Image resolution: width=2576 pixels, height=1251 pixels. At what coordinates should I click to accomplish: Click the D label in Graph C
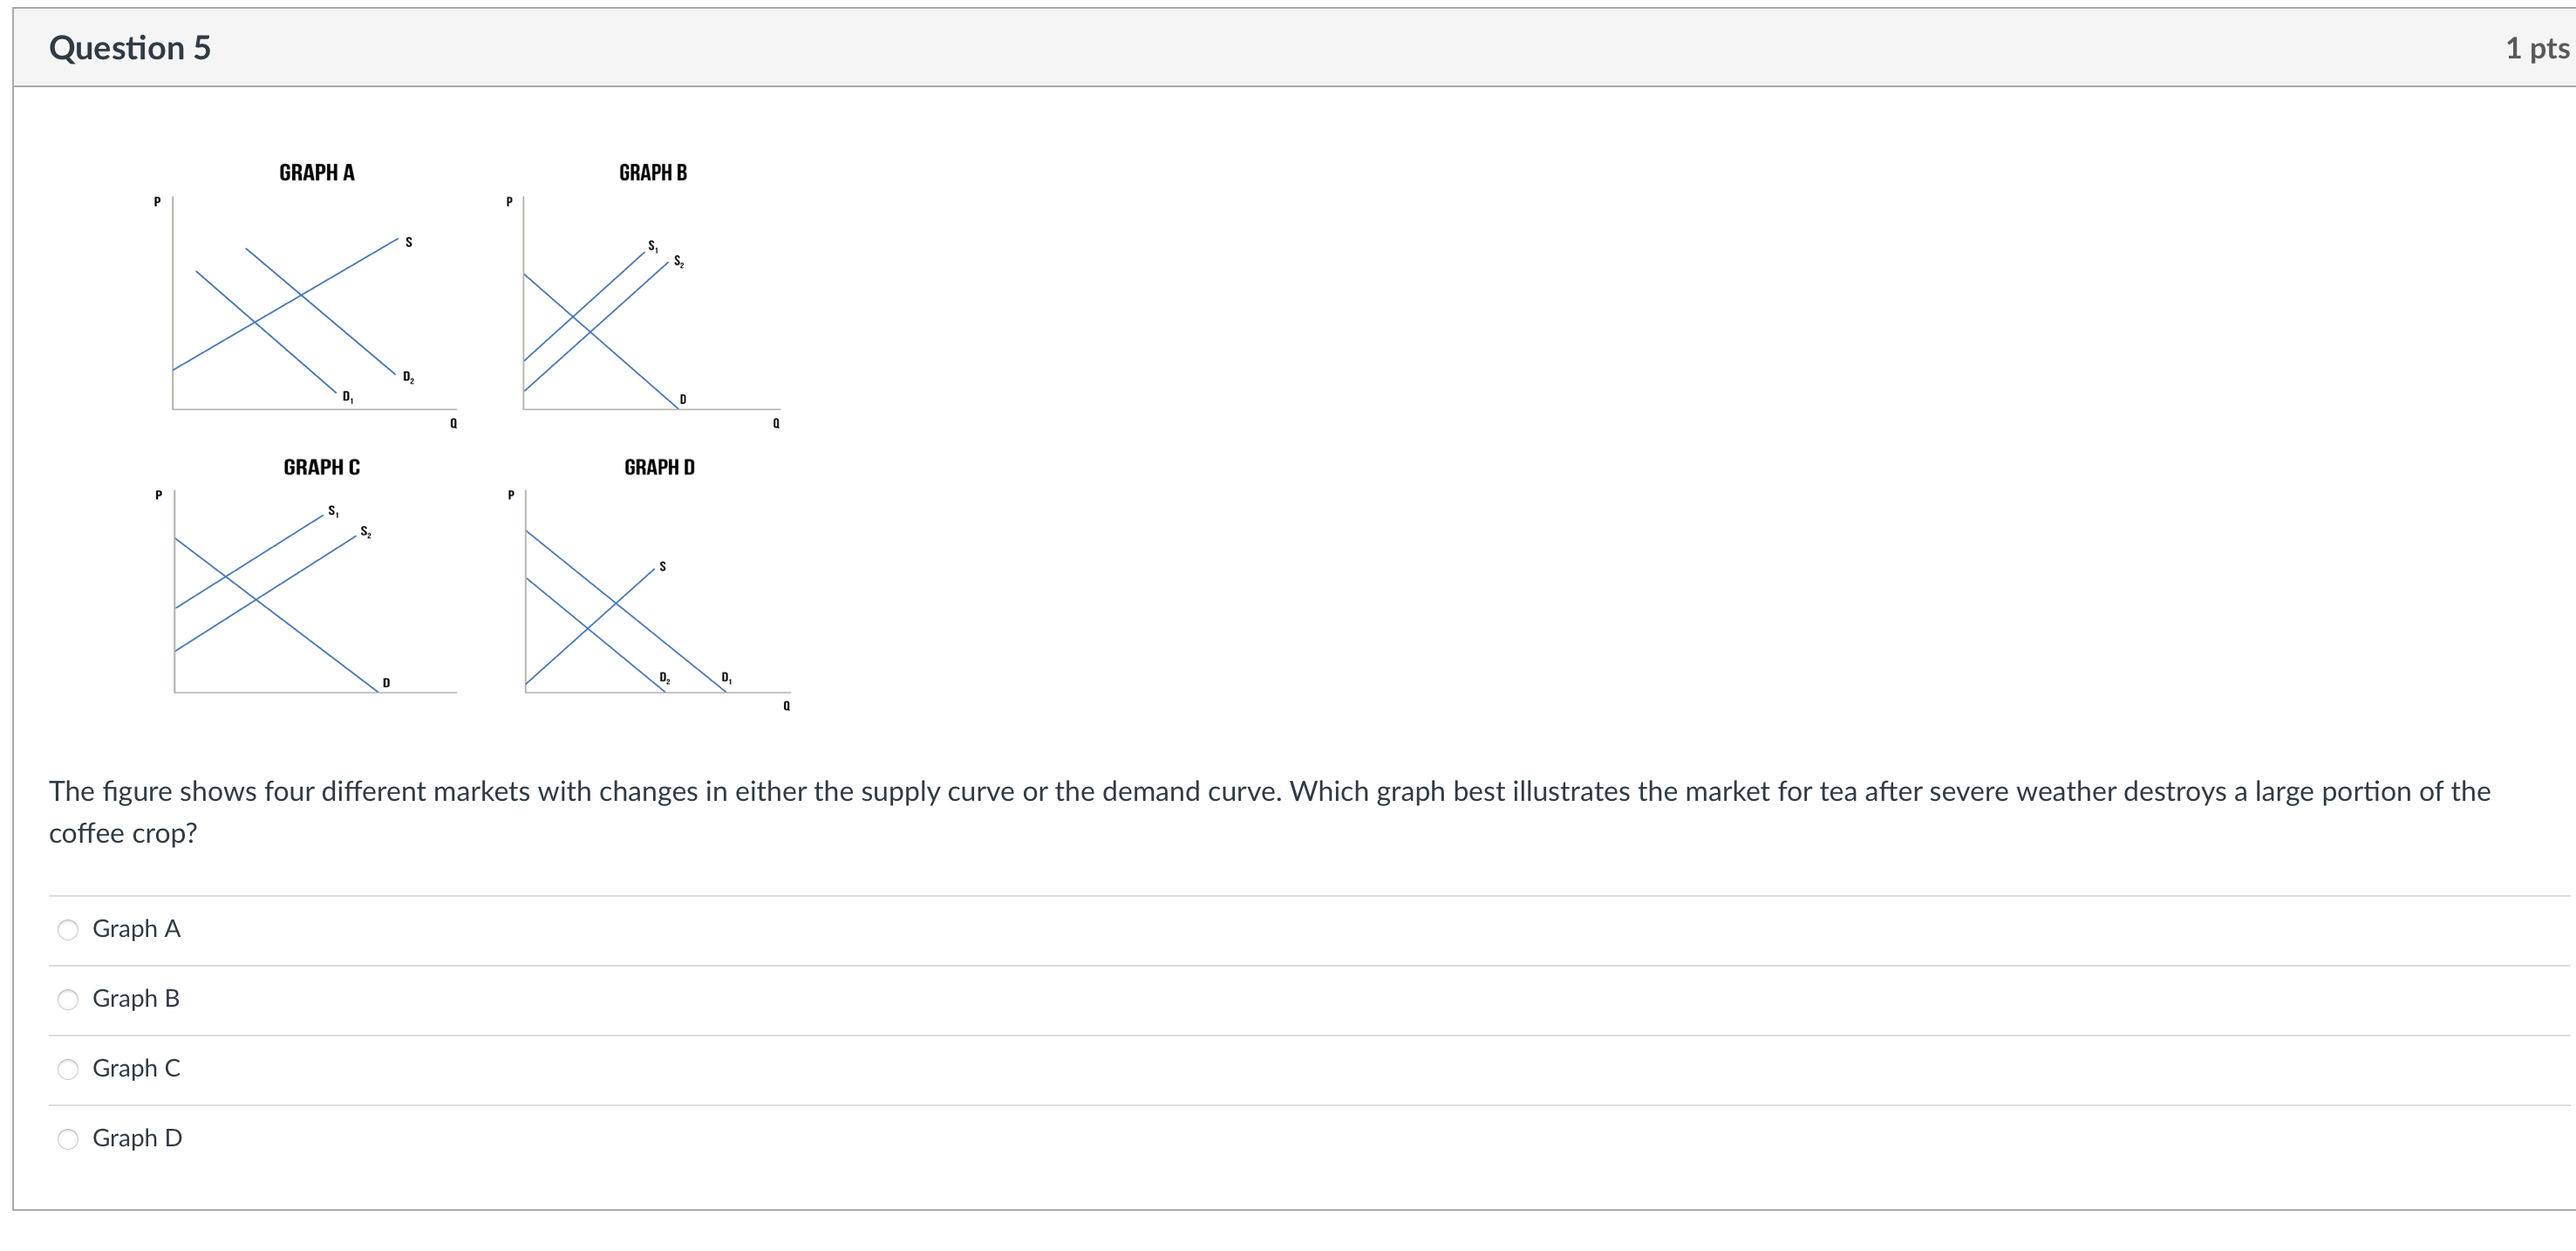click(386, 683)
